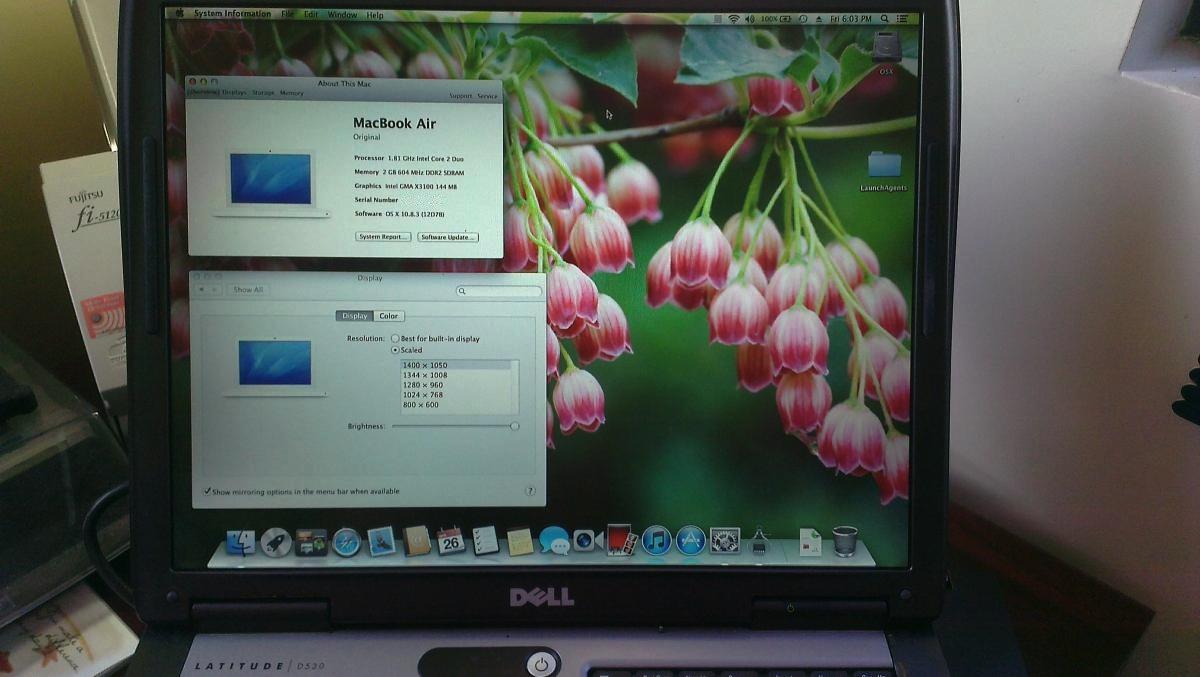Open Spotlight search magnifier icon
This screenshot has width=1200, height=677.
click(884, 19)
